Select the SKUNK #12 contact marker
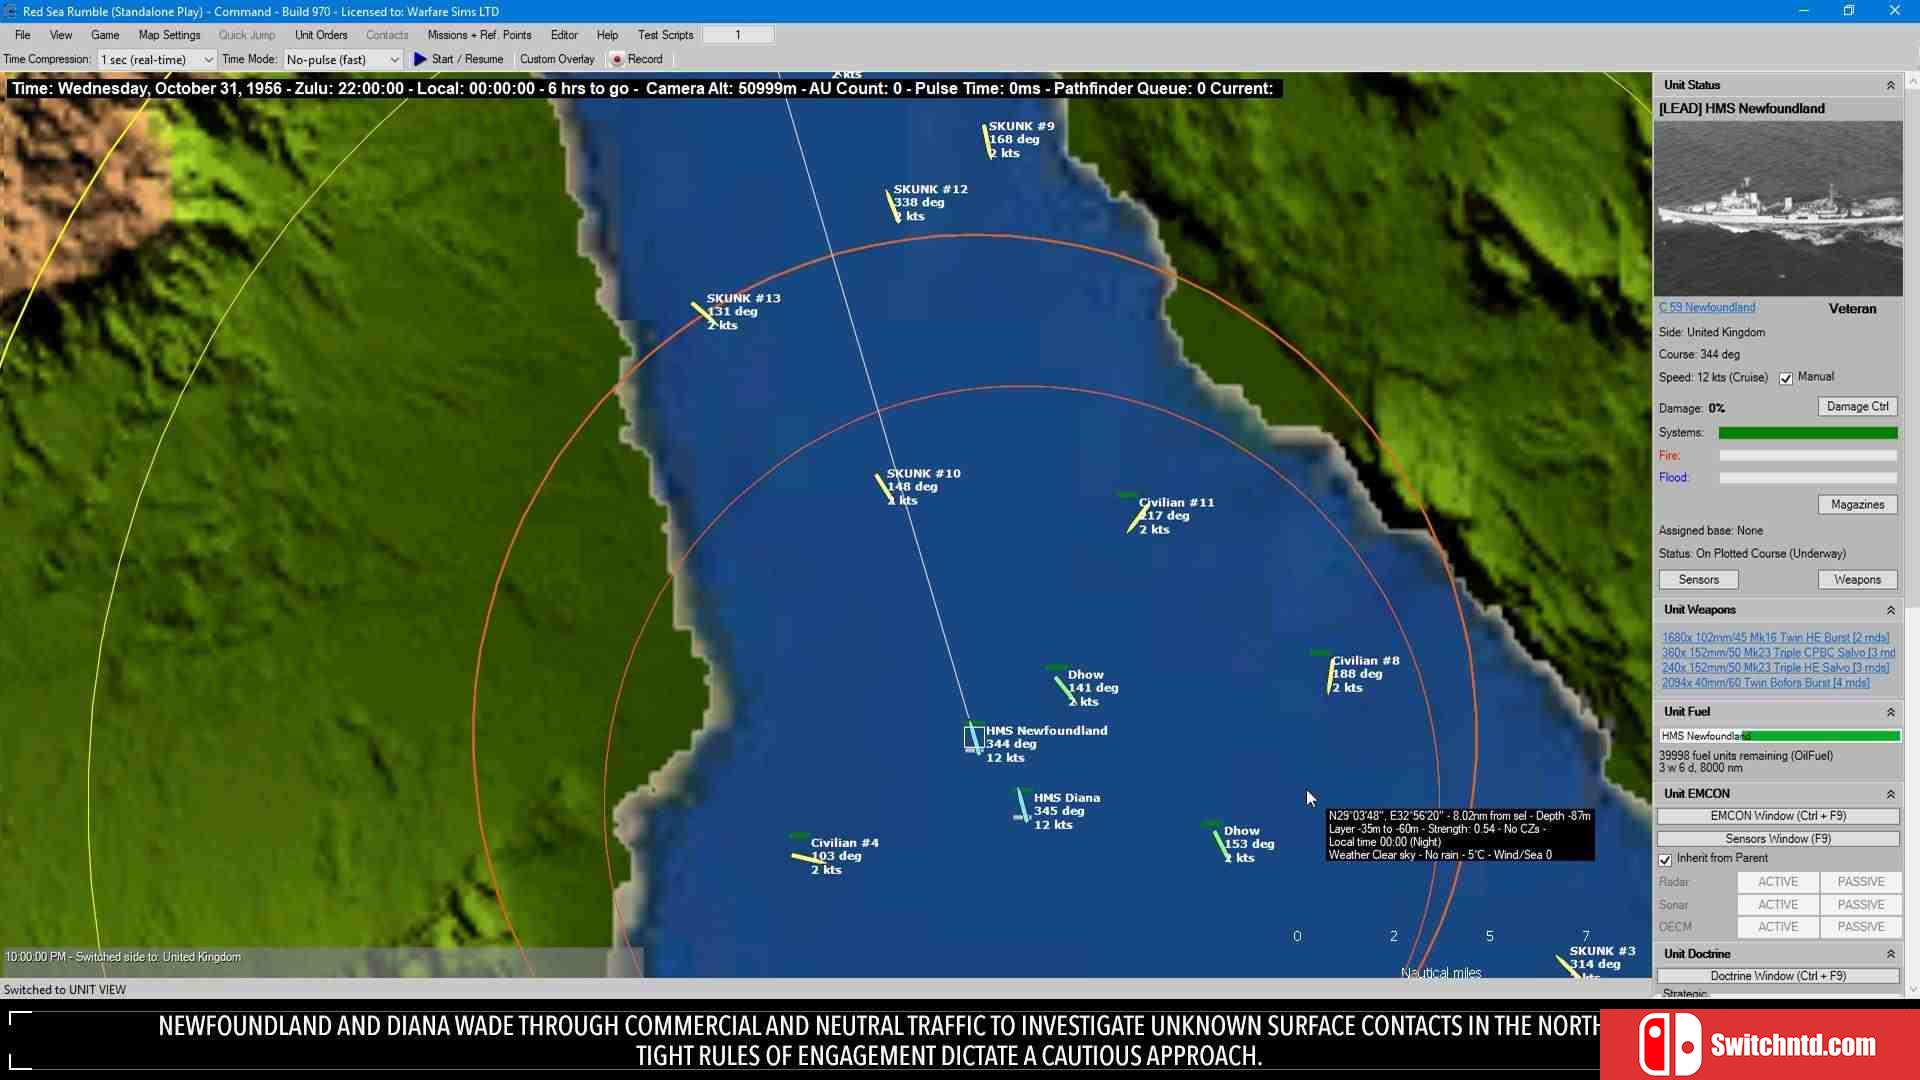The width and height of the screenshot is (1920, 1080). (893, 205)
